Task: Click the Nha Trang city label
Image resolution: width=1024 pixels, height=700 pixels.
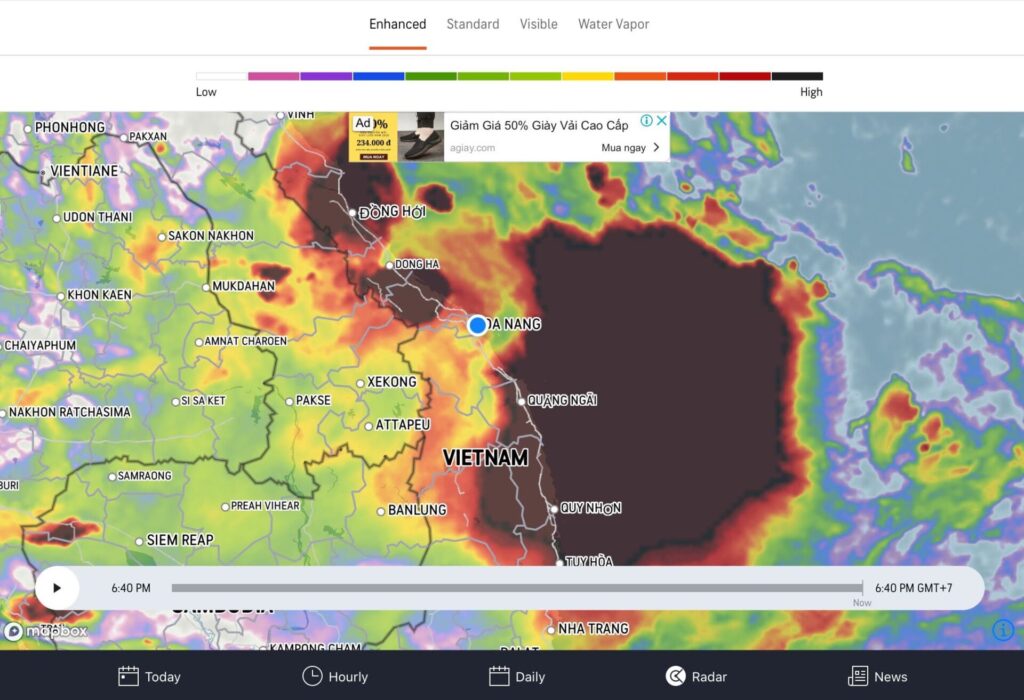Action: click(x=593, y=629)
